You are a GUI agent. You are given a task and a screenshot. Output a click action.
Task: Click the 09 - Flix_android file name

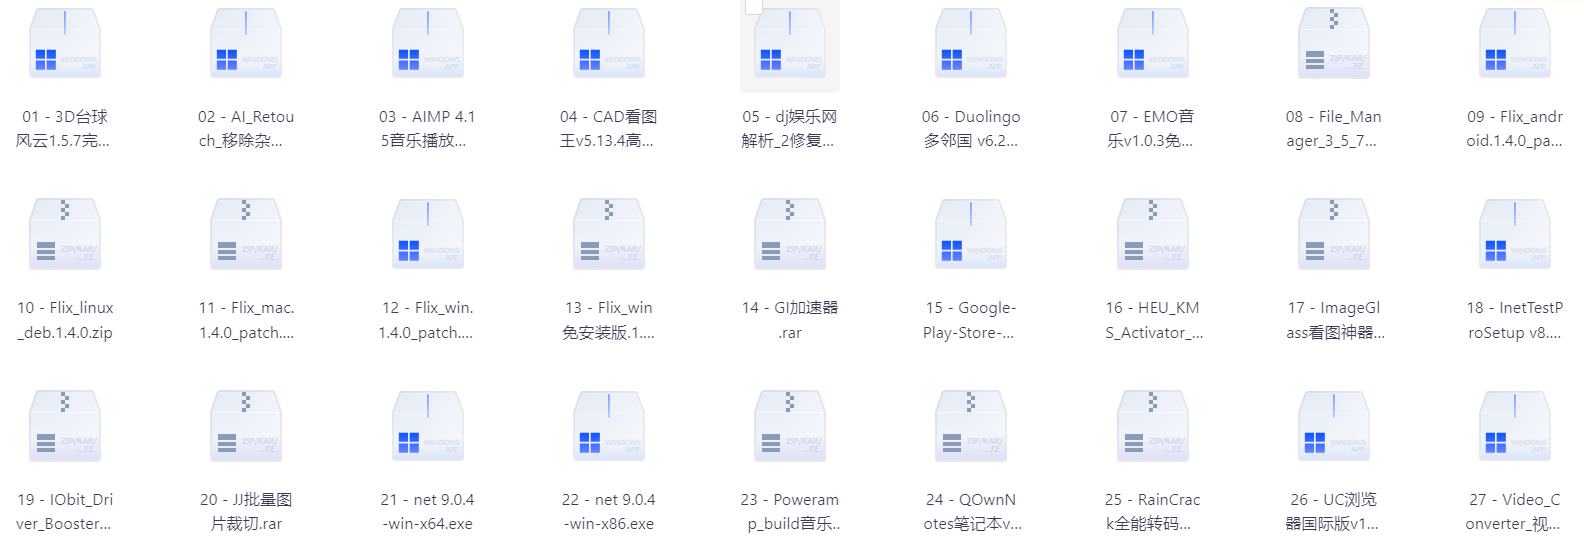1514,129
